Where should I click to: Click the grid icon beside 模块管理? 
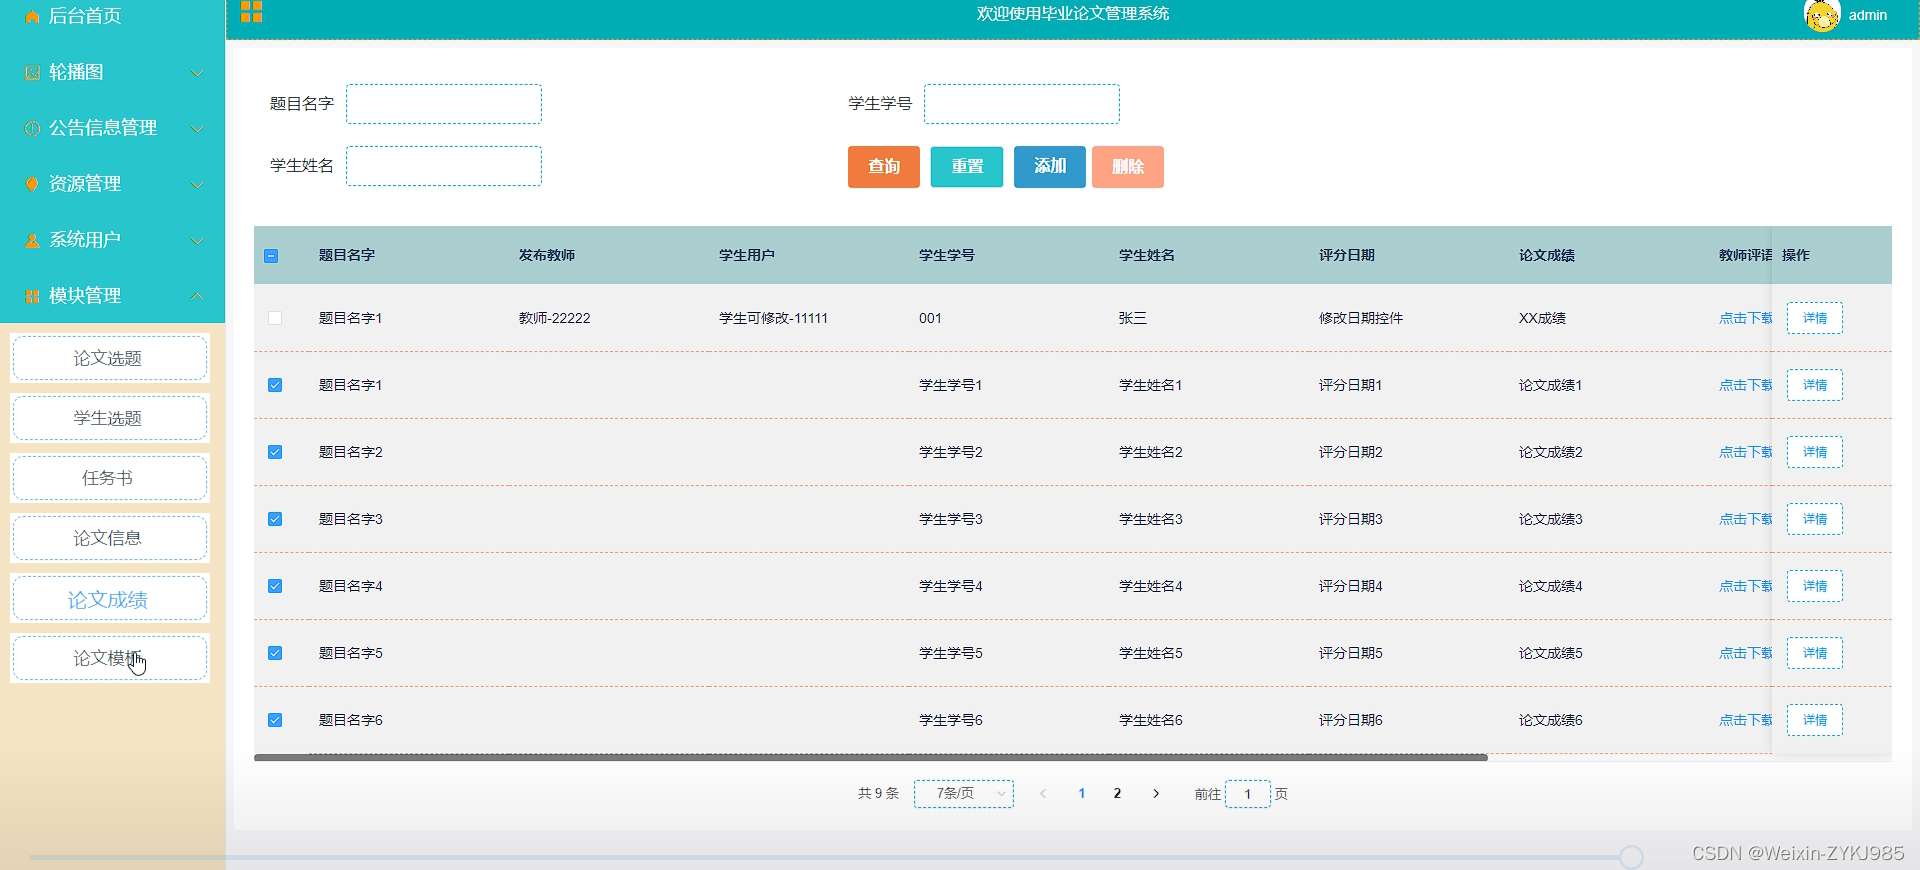point(32,297)
